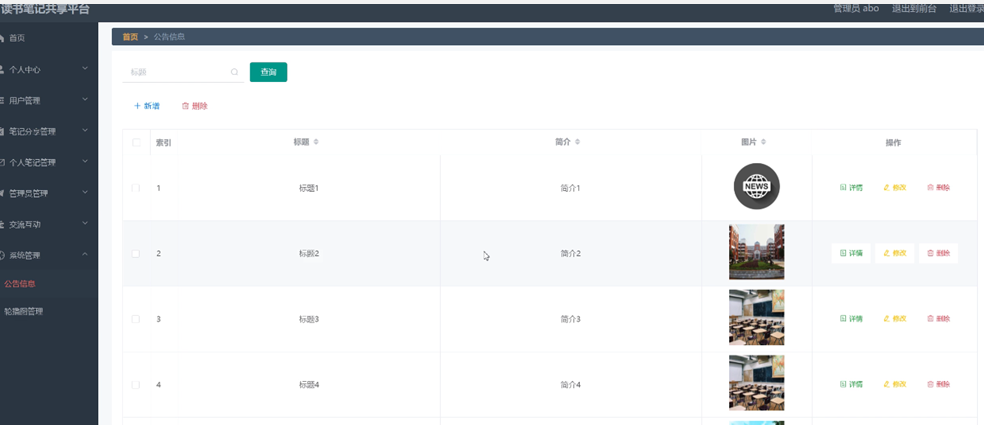Click 管理员 abo in the top bar
Image resolution: width=984 pixels, height=425 pixels.
click(856, 8)
